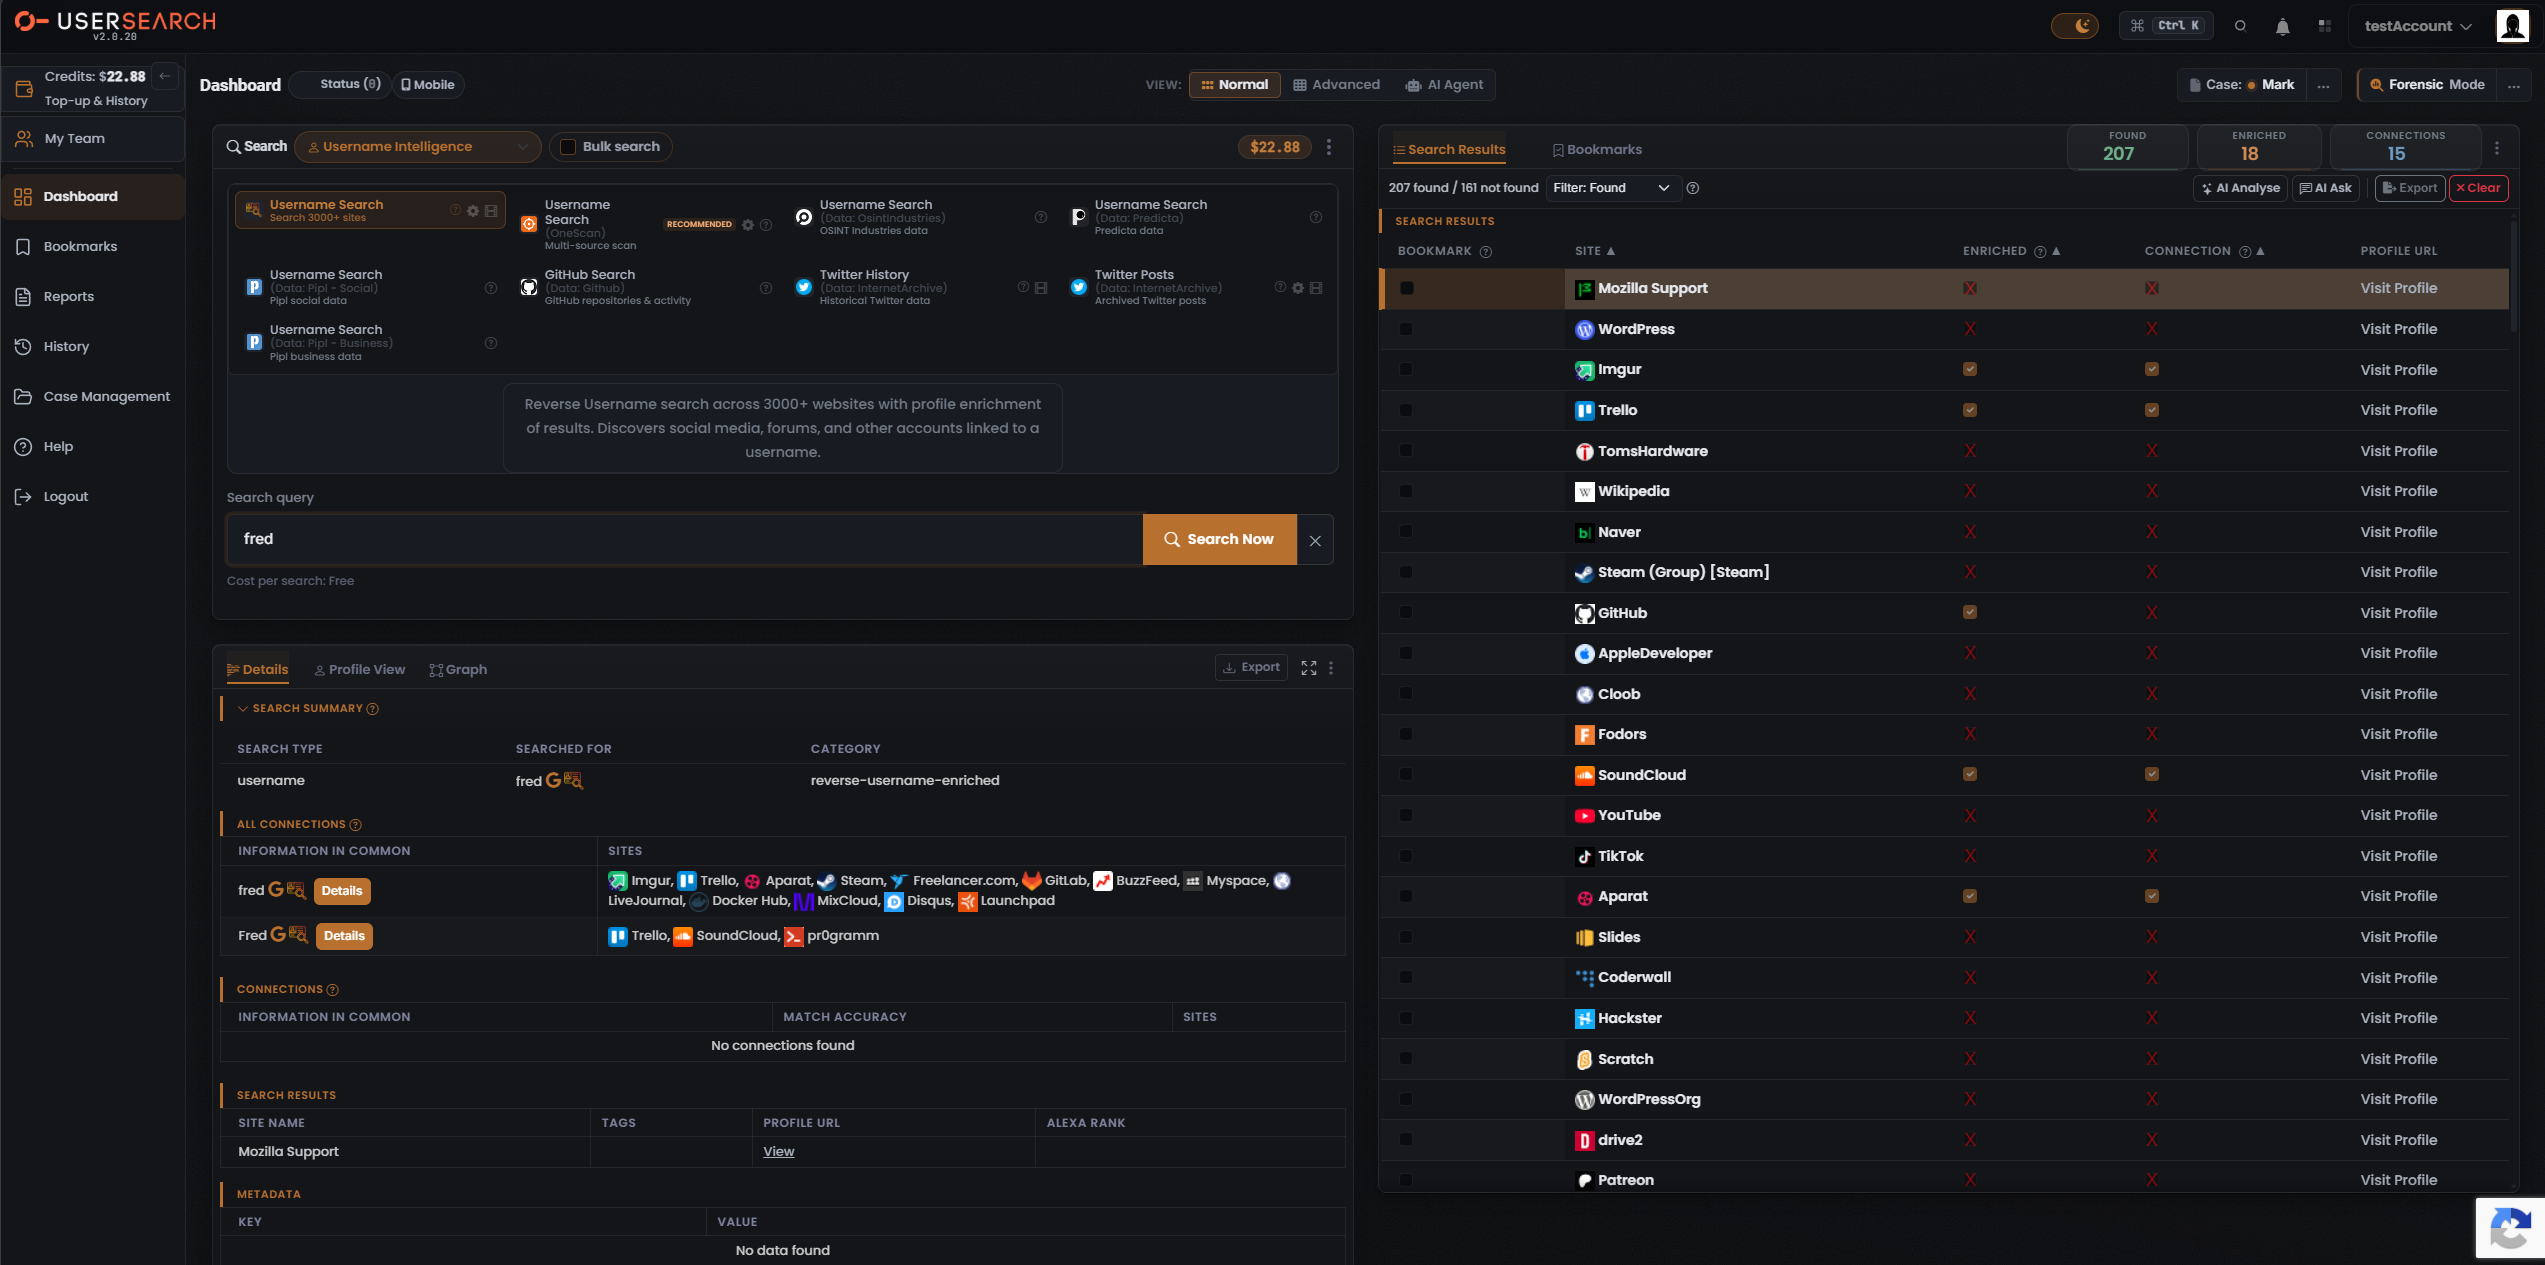Click the search query input field
Image resolution: width=2545 pixels, height=1265 pixels.
tap(685, 539)
